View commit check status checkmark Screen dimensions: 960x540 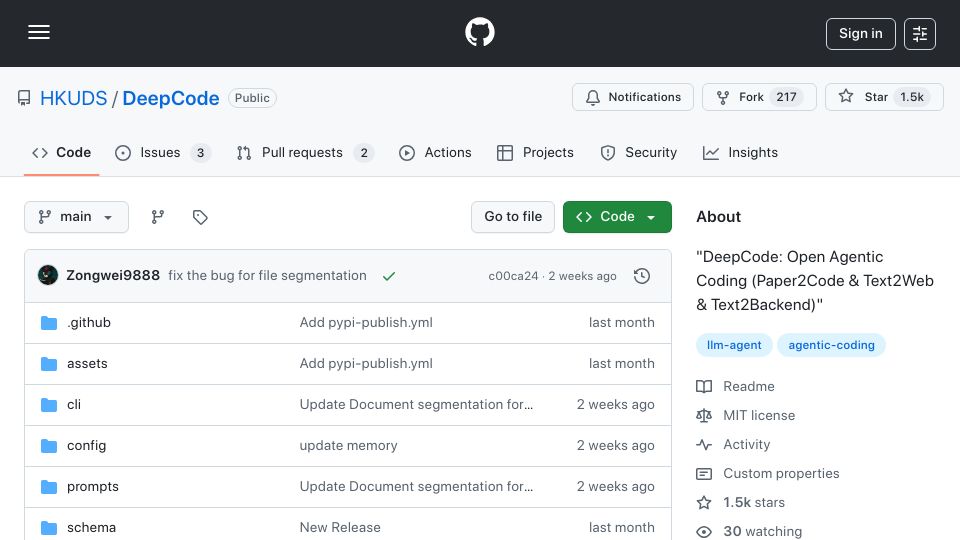(x=389, y=276)
